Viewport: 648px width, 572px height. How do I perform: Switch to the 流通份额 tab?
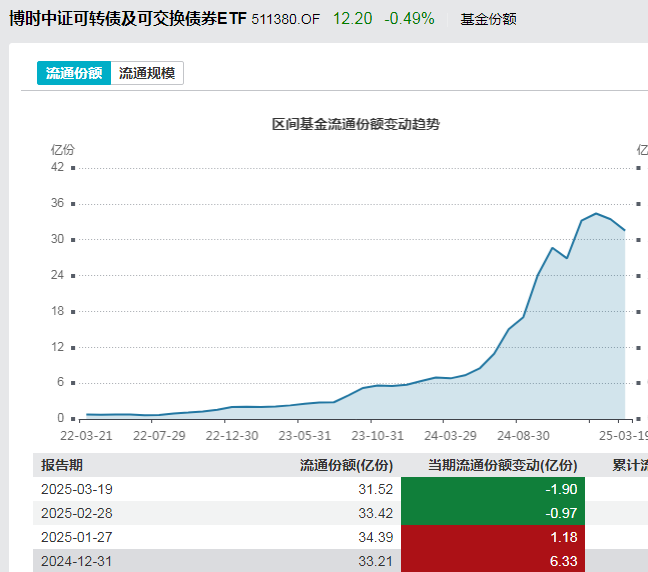74,73
